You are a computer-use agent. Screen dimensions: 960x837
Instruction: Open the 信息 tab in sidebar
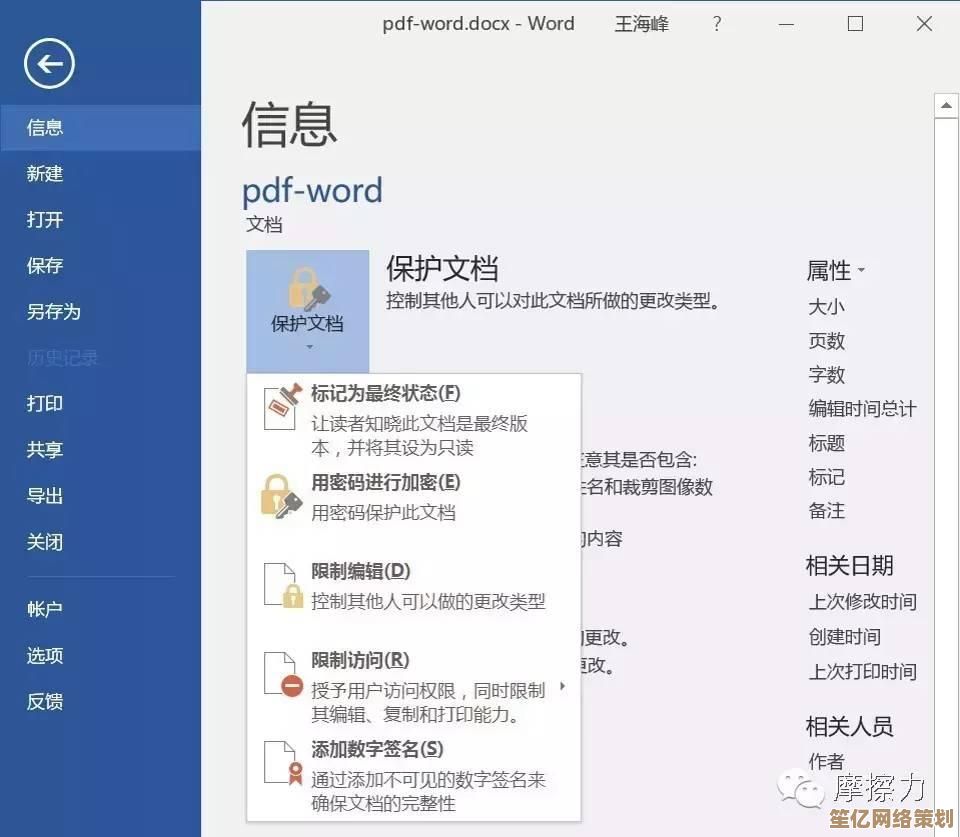(x=100, y=127)
